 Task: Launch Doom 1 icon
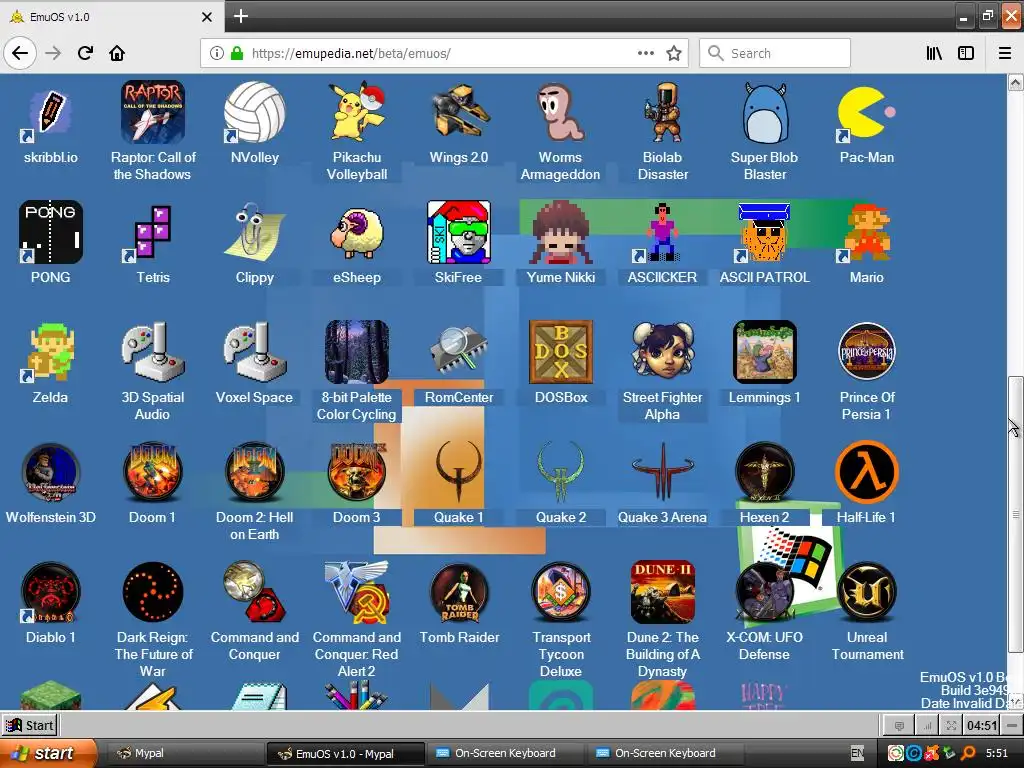click(152, 472)
